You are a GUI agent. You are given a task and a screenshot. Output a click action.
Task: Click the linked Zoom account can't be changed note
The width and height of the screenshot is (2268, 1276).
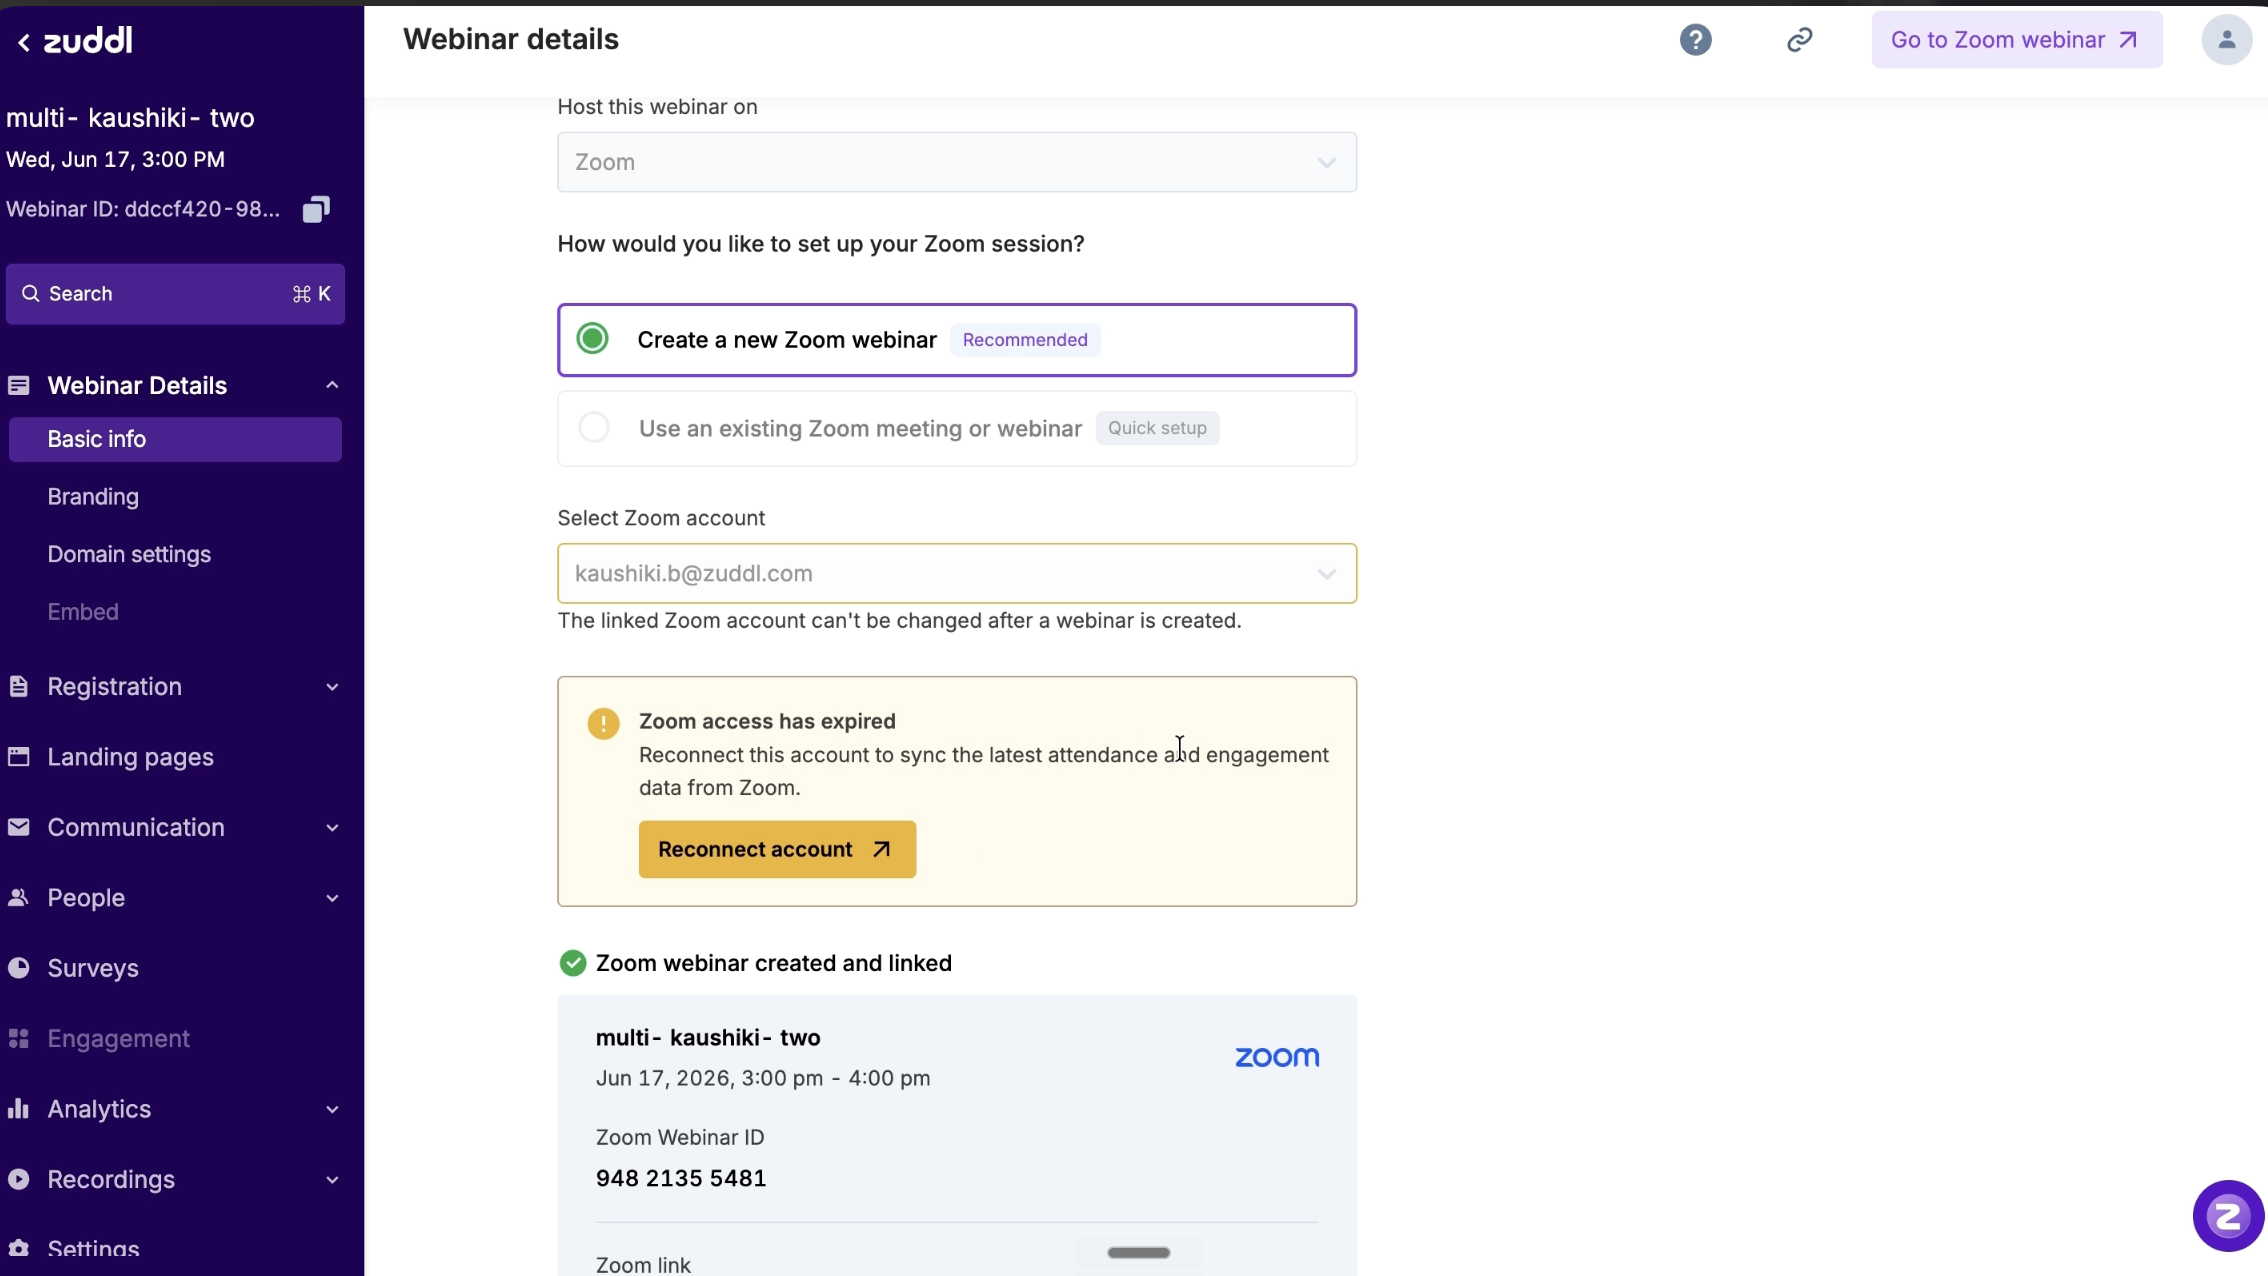click(x=899, y=621)
